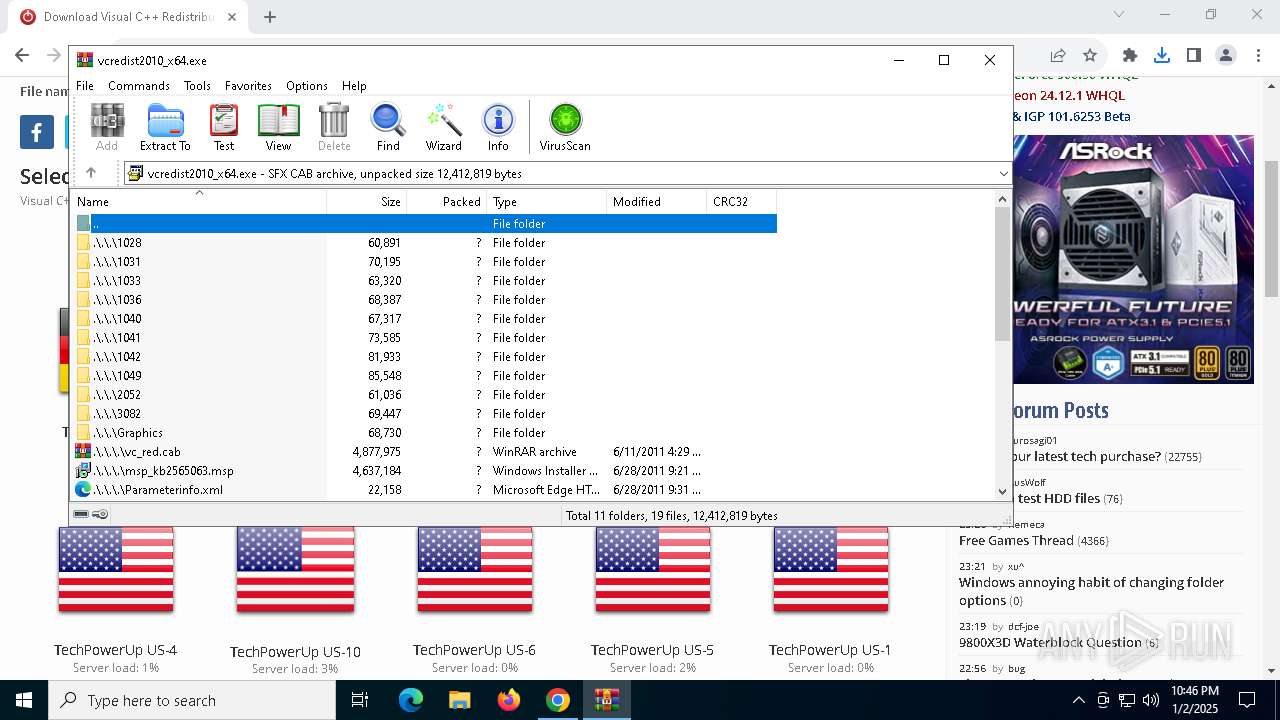Select the Graphics folder row
Image resolution: width=1280 pixels, height=720 pixels.
pyautogui.click(x=425, y=433)
